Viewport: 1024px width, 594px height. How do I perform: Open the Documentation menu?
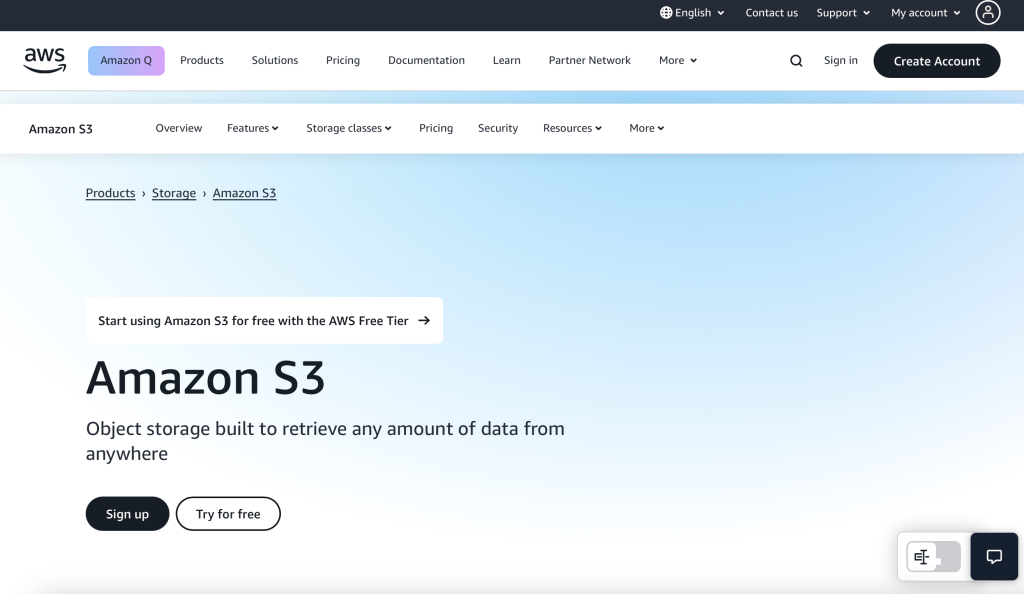[426, 60]
